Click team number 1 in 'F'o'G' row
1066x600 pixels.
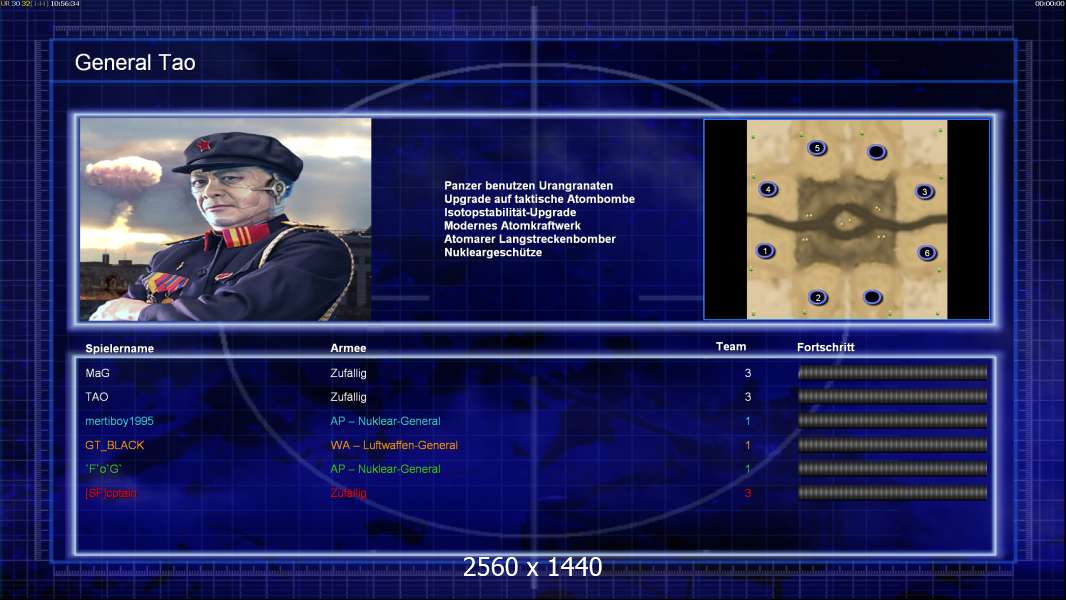748,469
